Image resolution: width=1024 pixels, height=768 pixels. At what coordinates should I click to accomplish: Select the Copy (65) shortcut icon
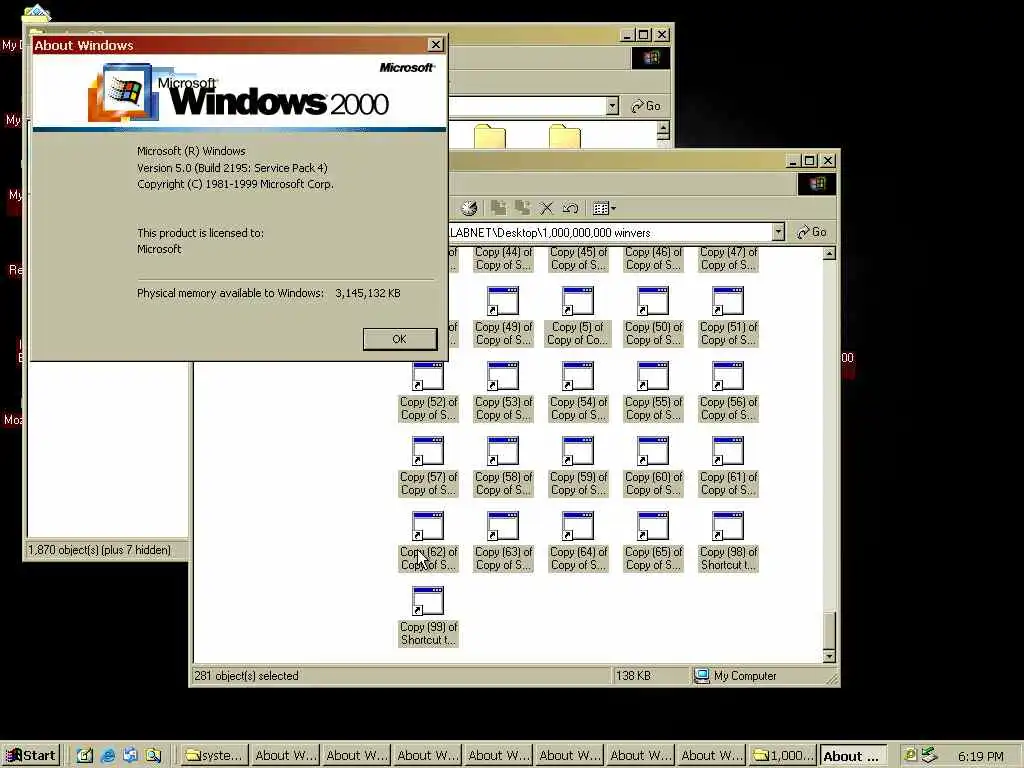click(x=653, y=526)
